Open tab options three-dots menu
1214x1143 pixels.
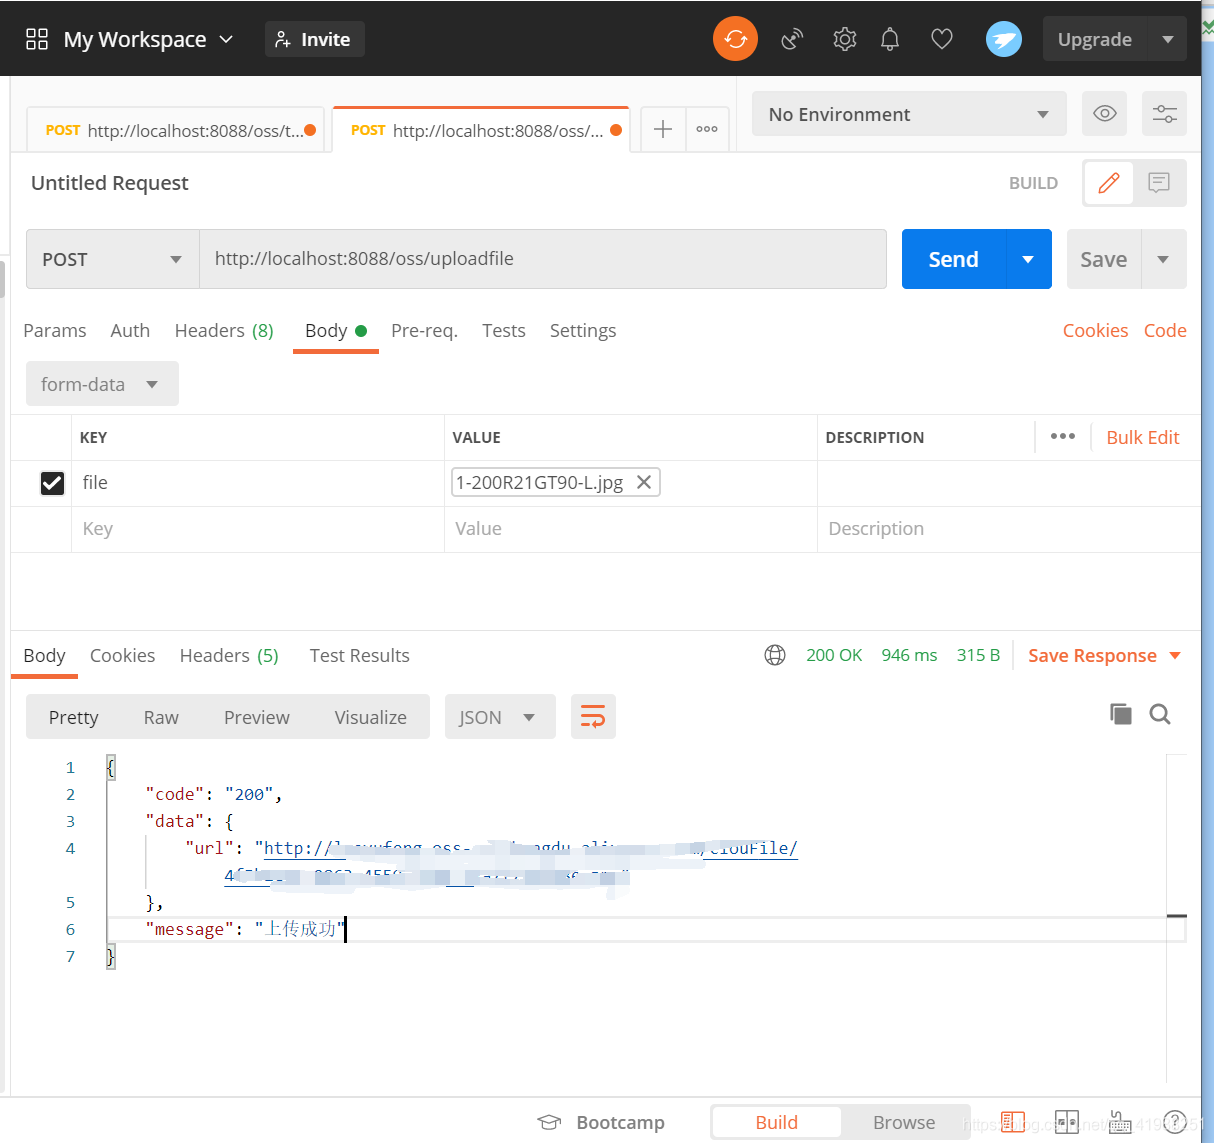click(x=707, y=129)
